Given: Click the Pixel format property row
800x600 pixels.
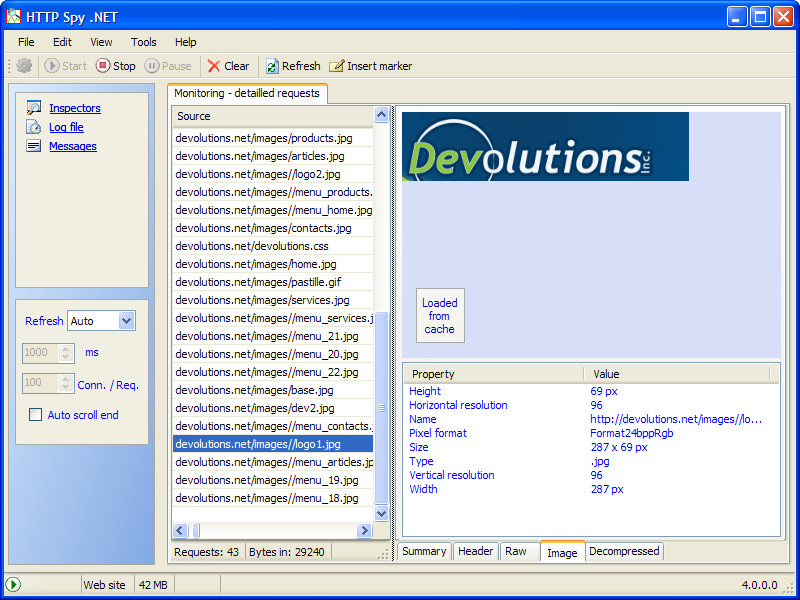Looking at the screenshot, I should click(x=592, y=433).
